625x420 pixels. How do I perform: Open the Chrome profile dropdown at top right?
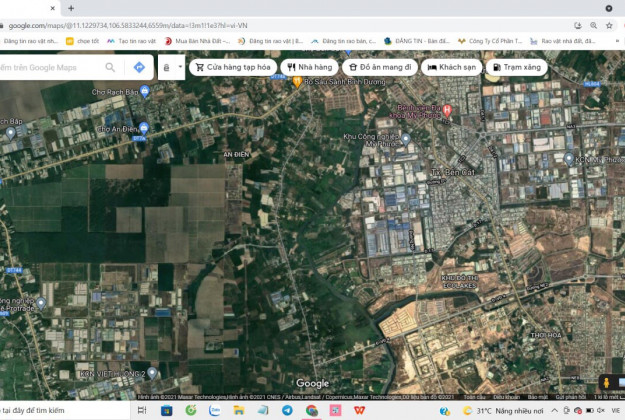(608, 8)
